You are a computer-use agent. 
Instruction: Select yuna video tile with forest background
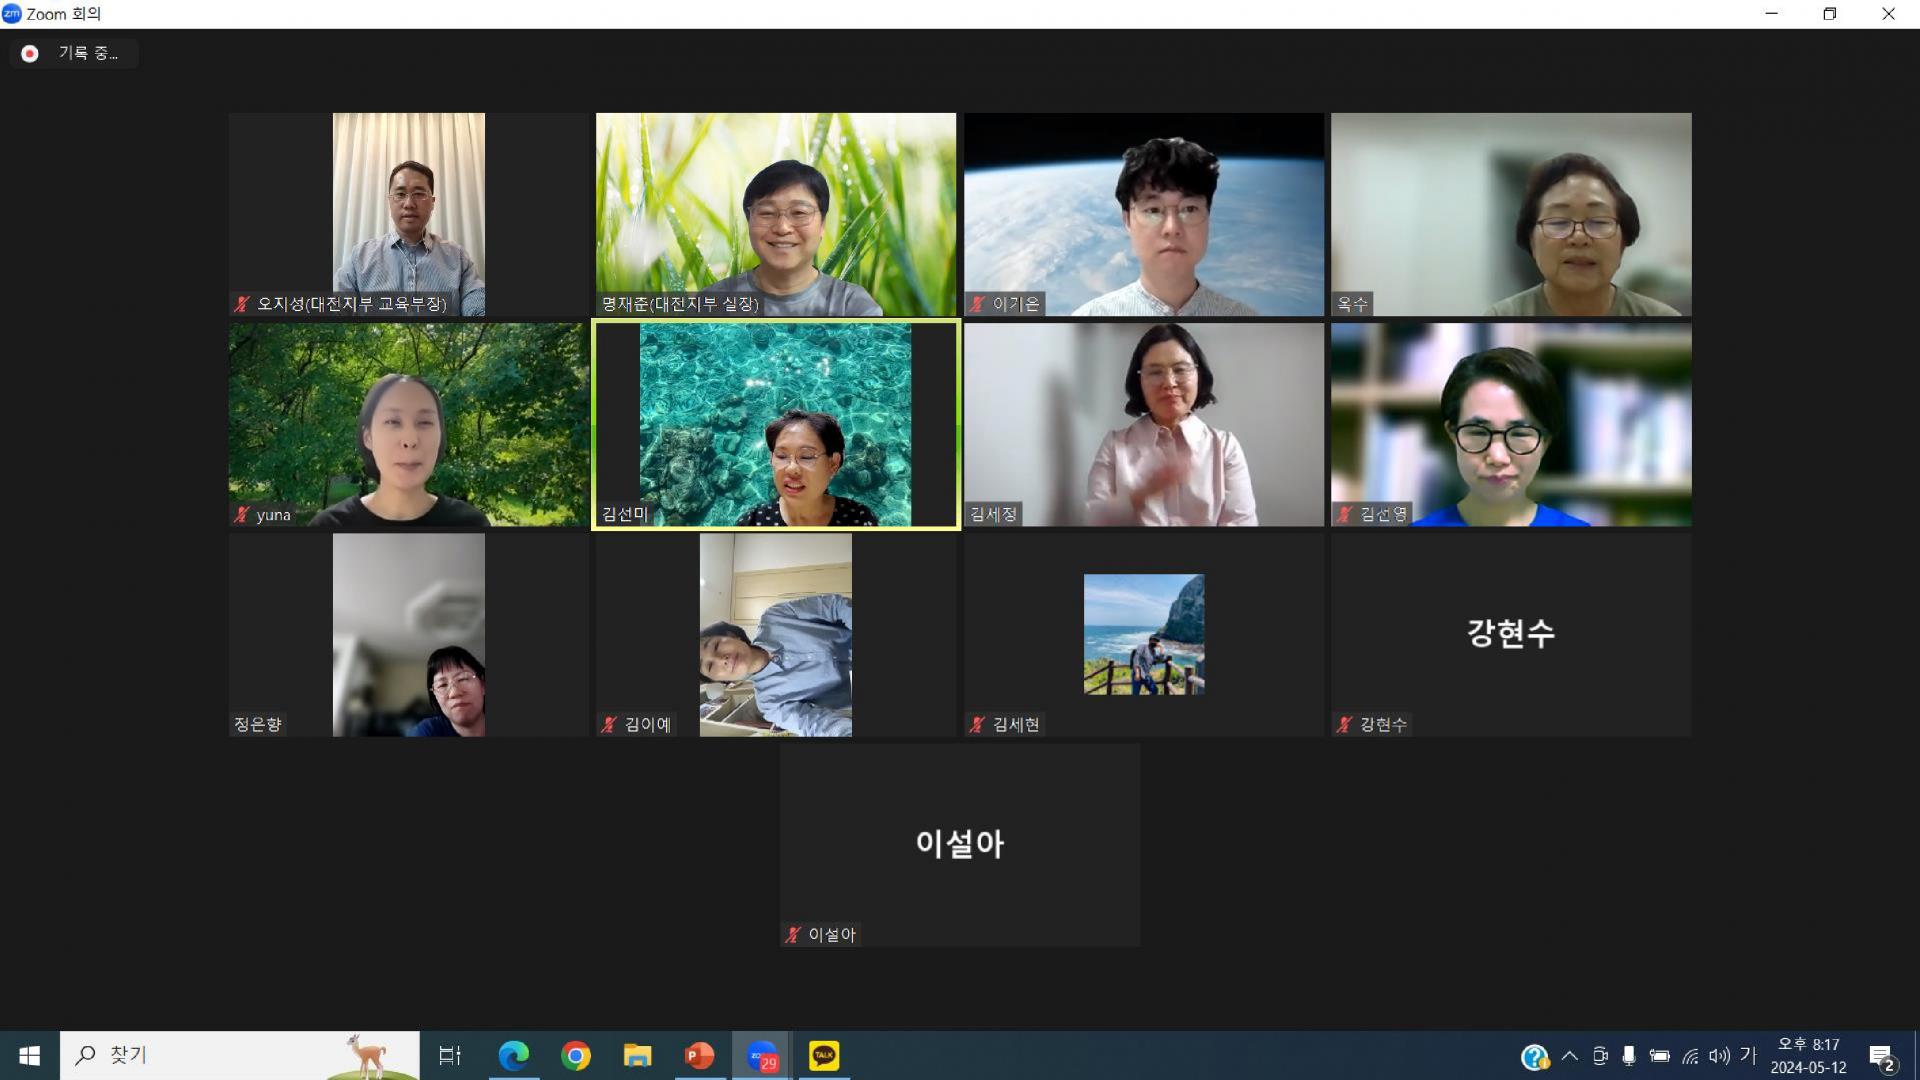click(x=408, y=425)
